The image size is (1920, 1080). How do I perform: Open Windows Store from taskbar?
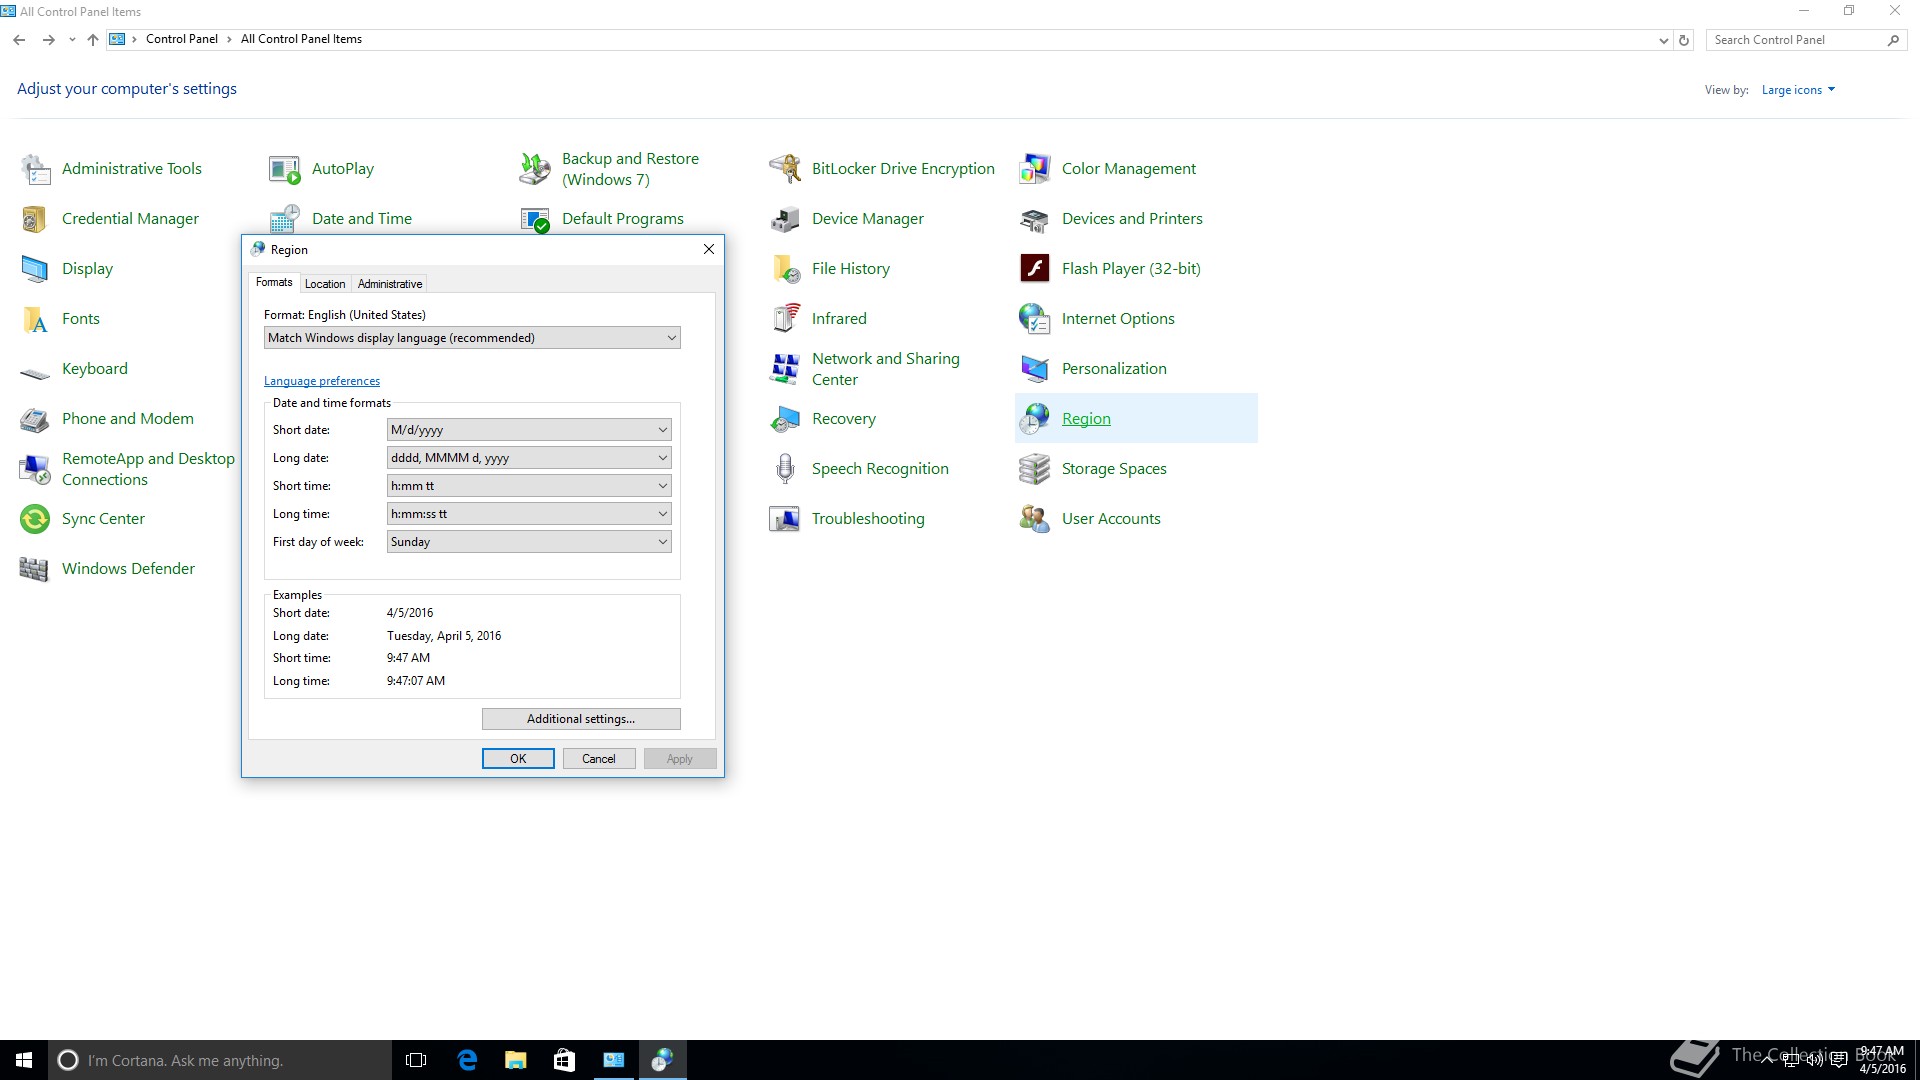coord(565,1060)
